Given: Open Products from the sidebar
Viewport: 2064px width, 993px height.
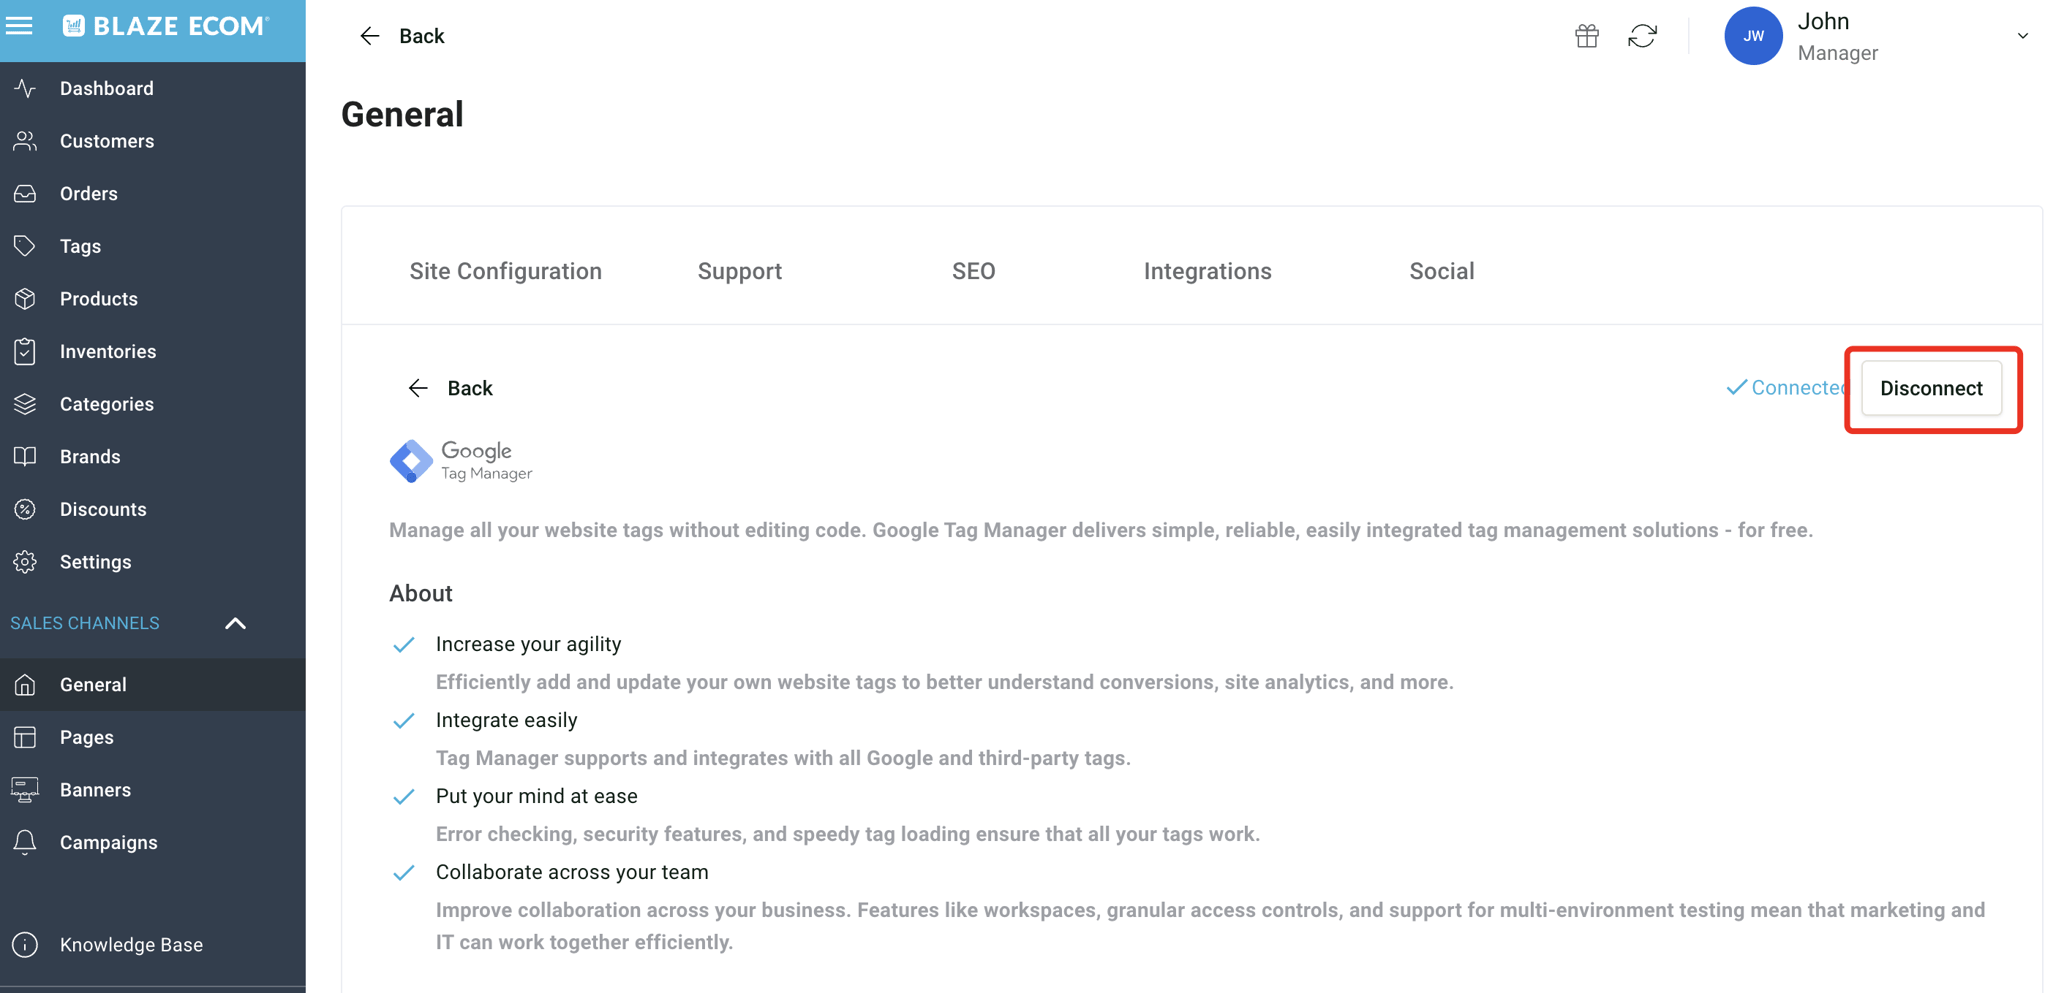Looking at the screenshot, I should 98,298.
